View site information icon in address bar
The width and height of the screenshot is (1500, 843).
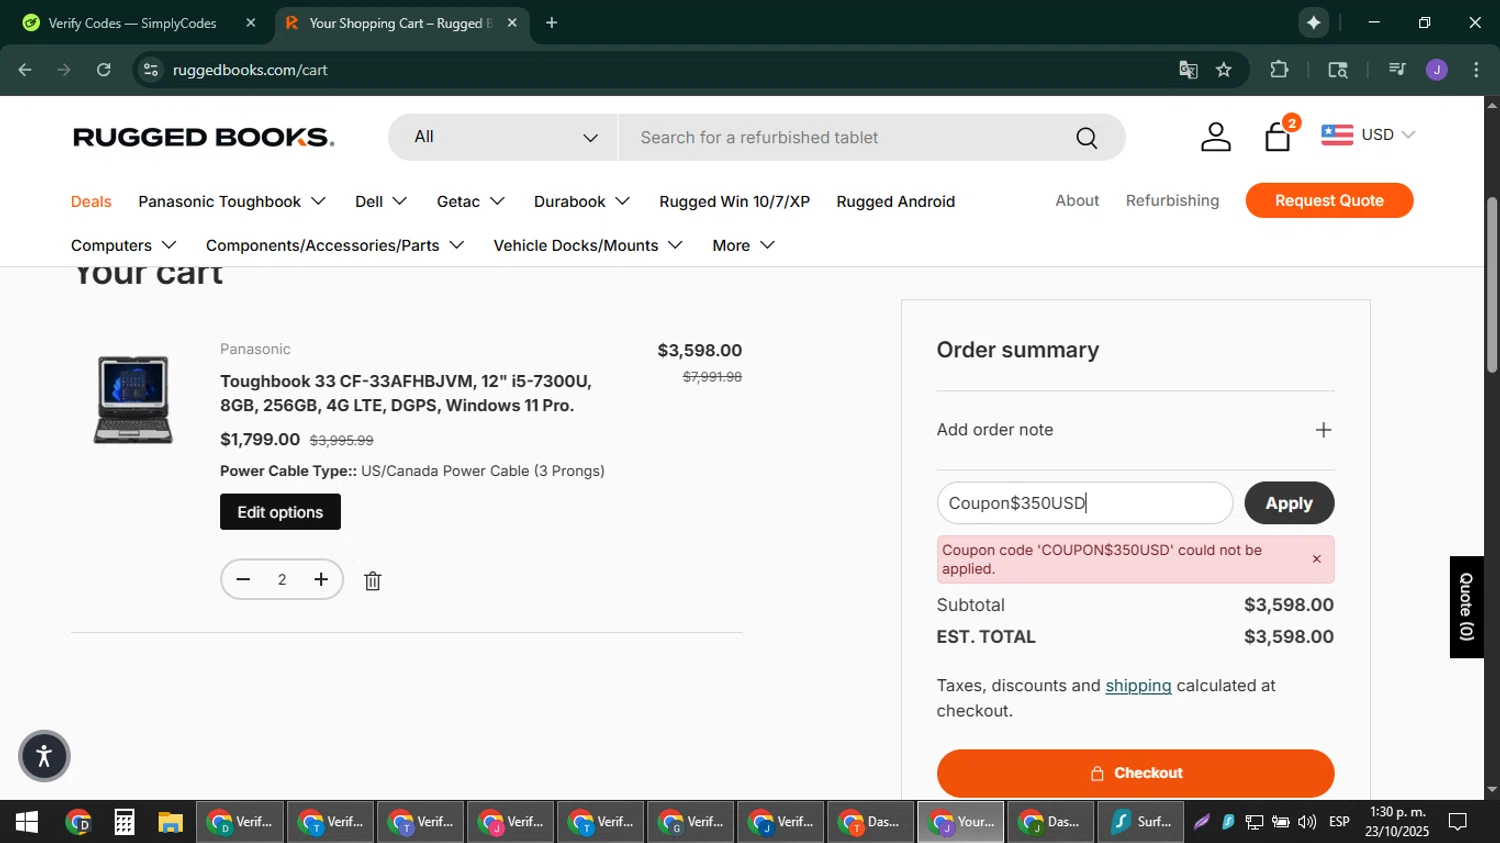pos(151,70)
